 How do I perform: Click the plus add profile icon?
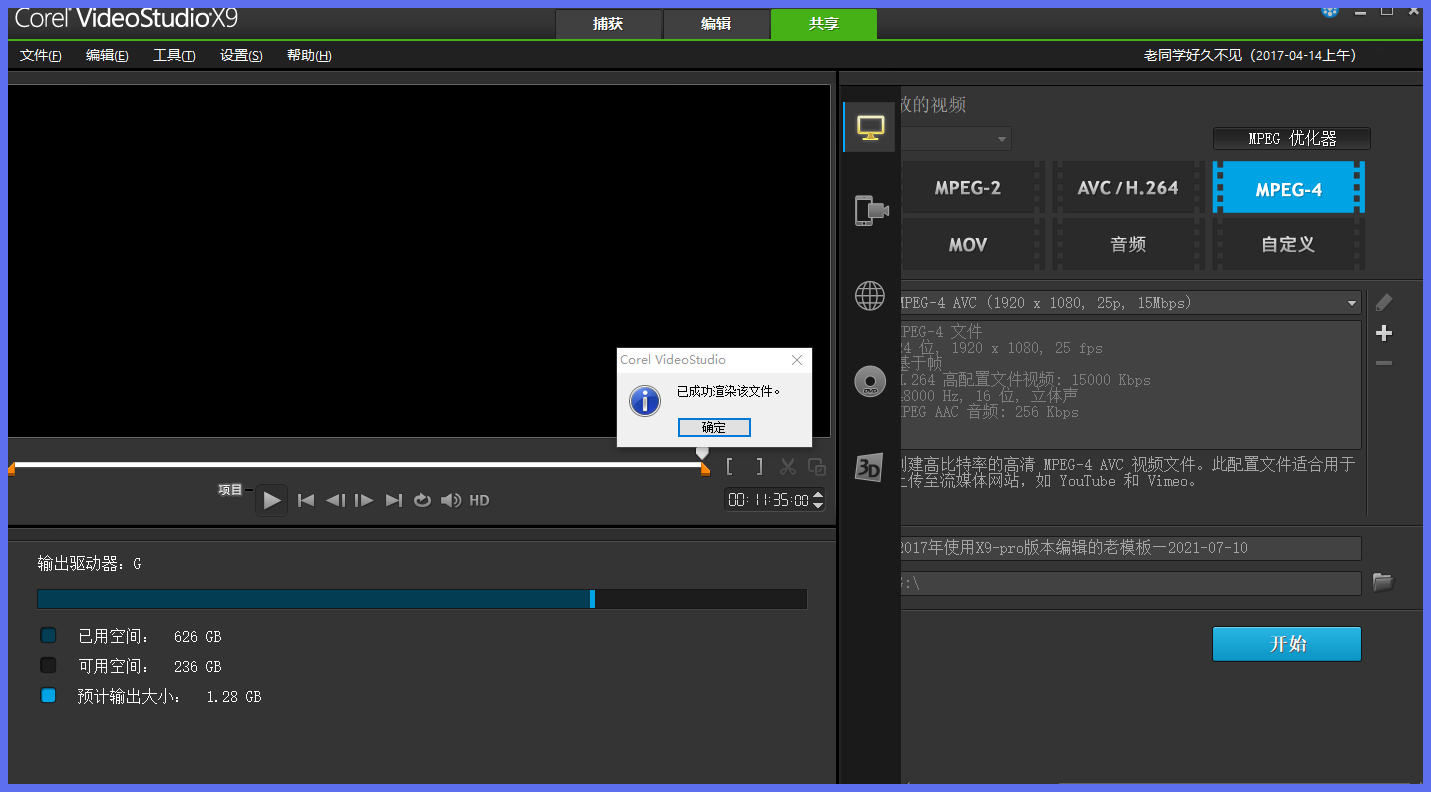(x=1384, y=333)
